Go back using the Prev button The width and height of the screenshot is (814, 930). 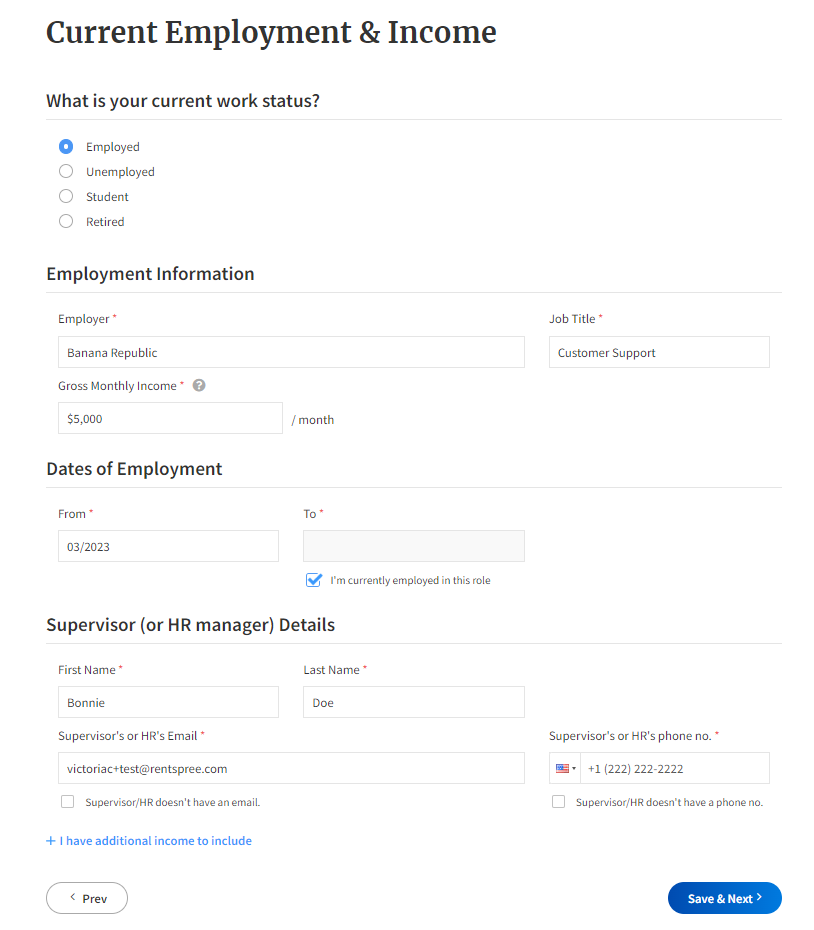86,898
